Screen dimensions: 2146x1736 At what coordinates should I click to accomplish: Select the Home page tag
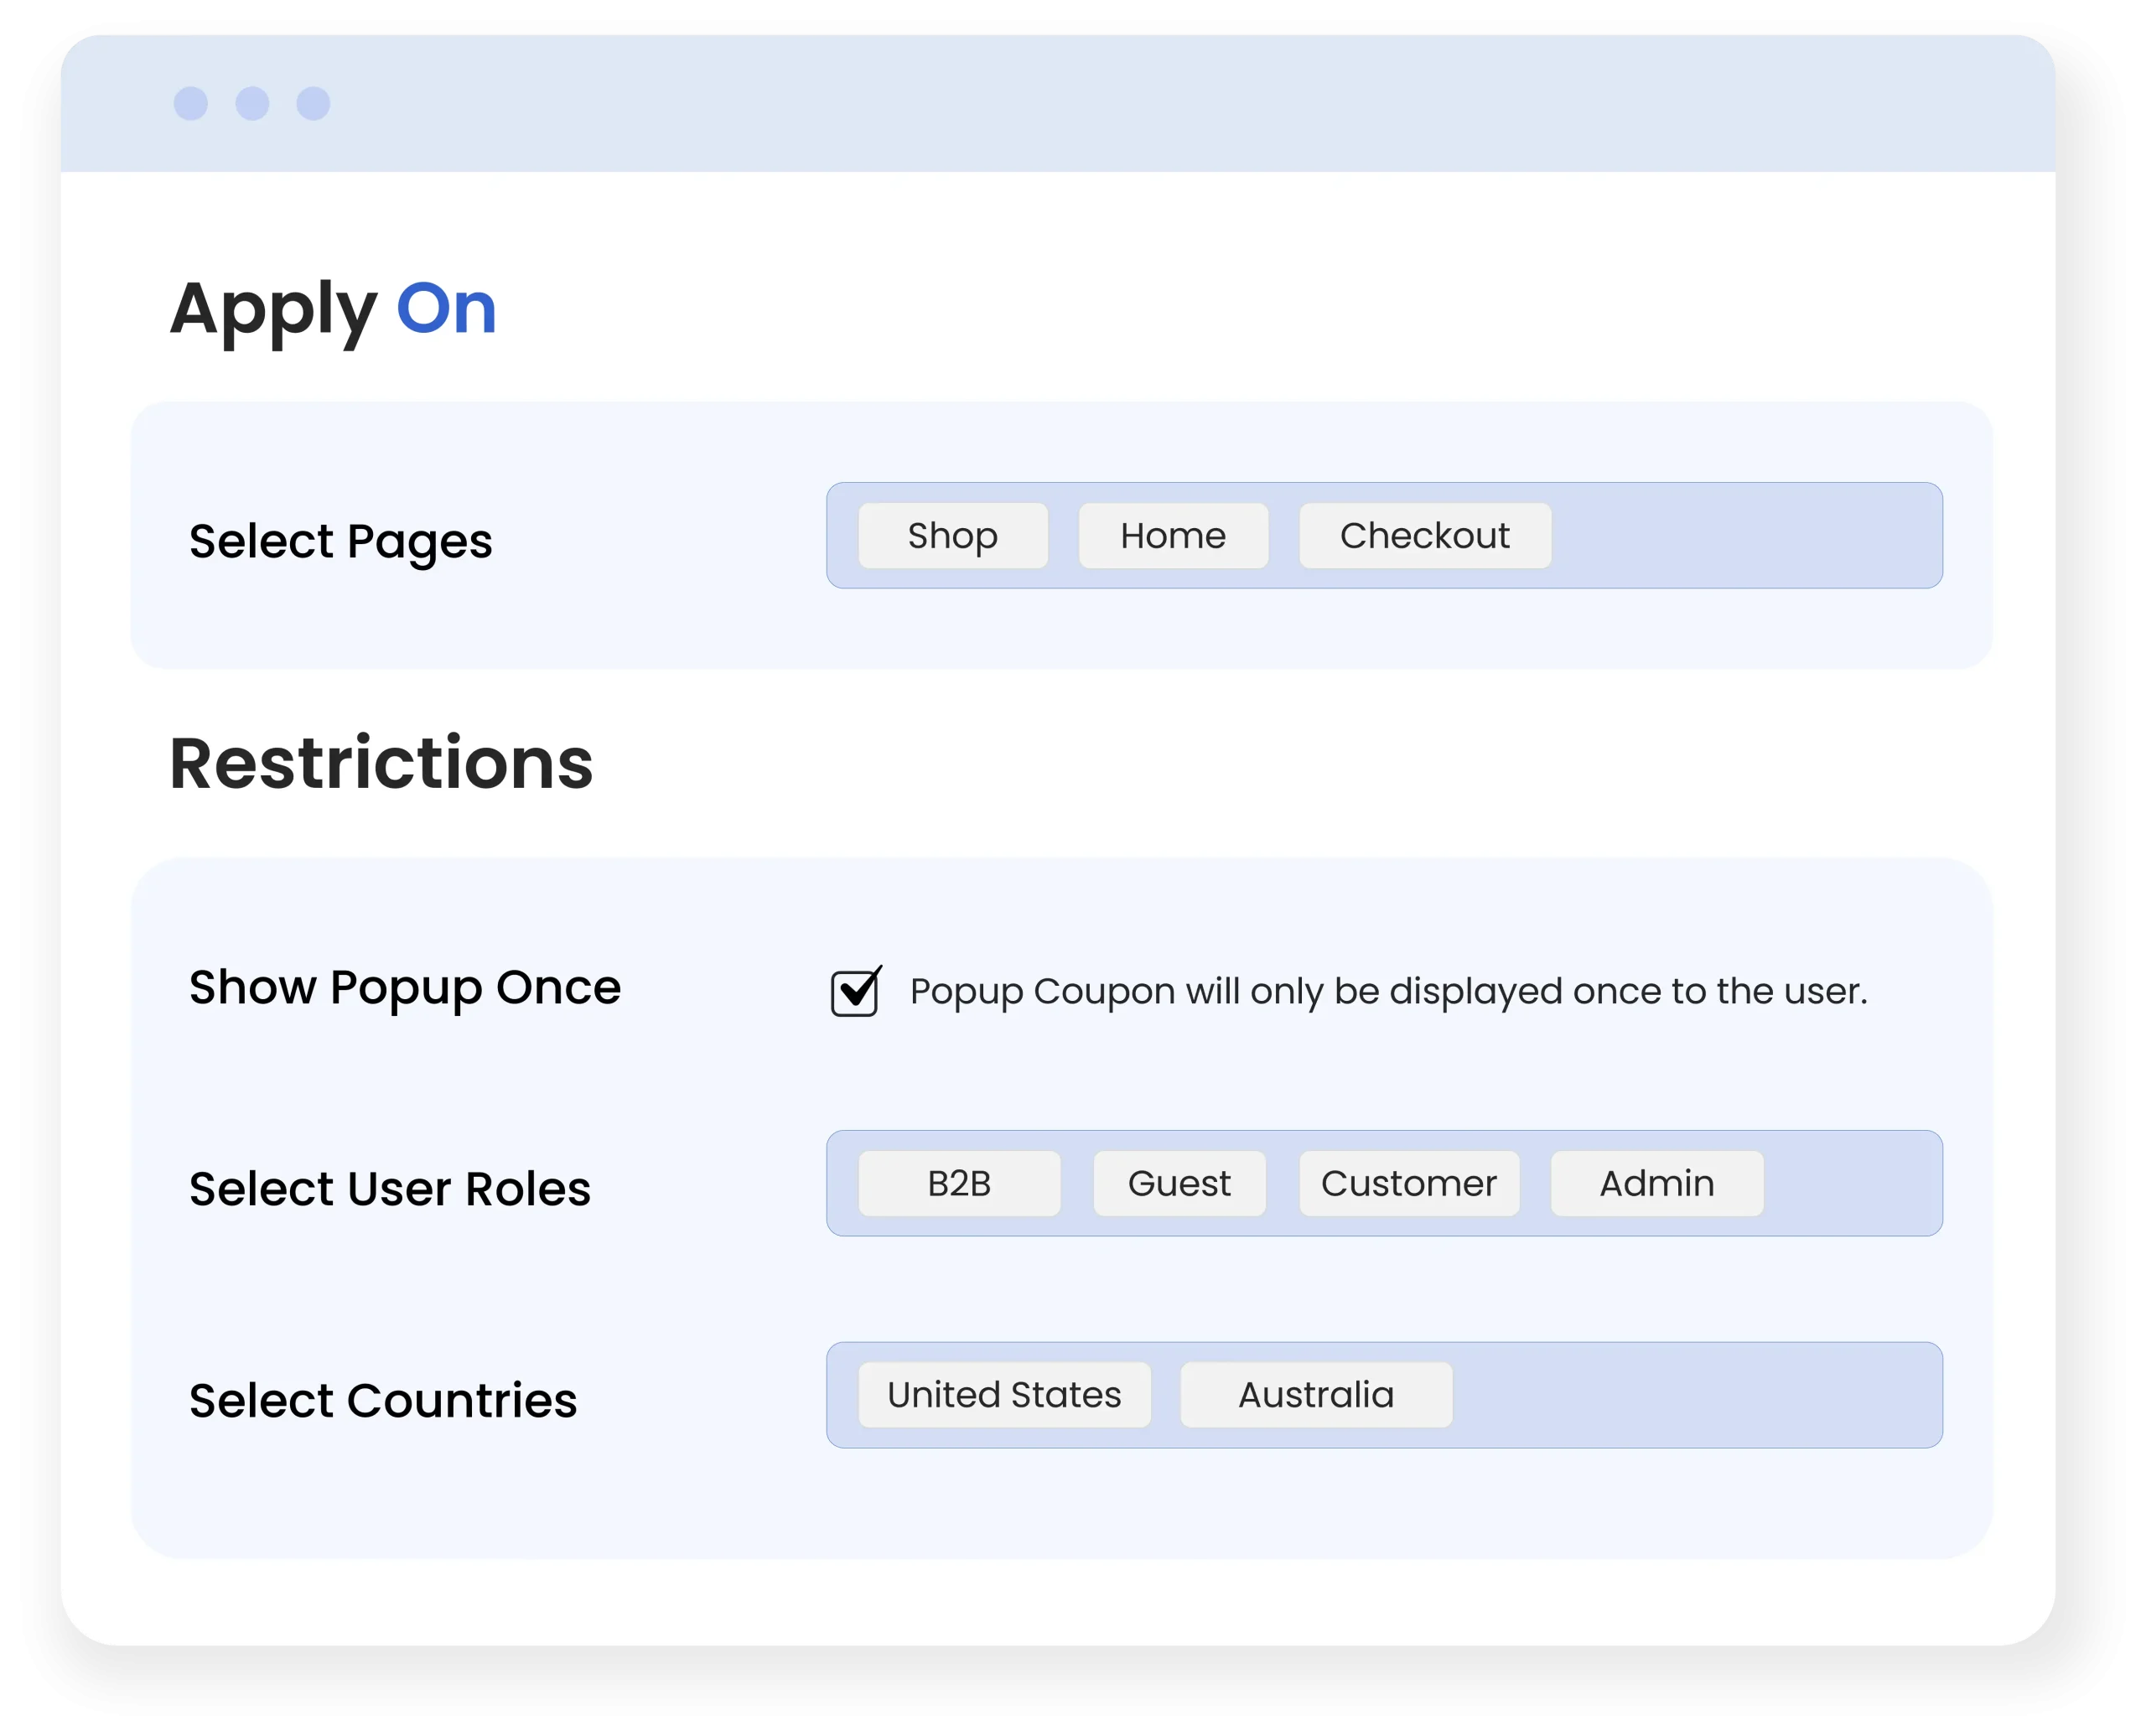click(1172, 536)
